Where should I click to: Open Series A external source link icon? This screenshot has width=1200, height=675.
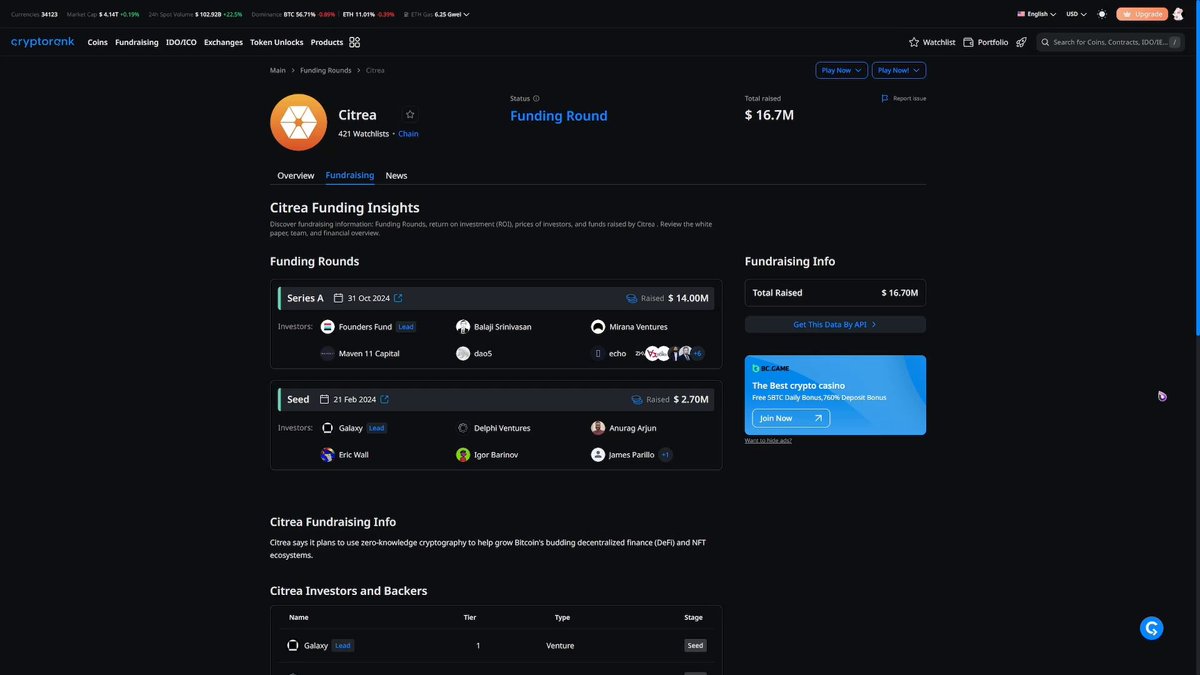tap(399, 298)
